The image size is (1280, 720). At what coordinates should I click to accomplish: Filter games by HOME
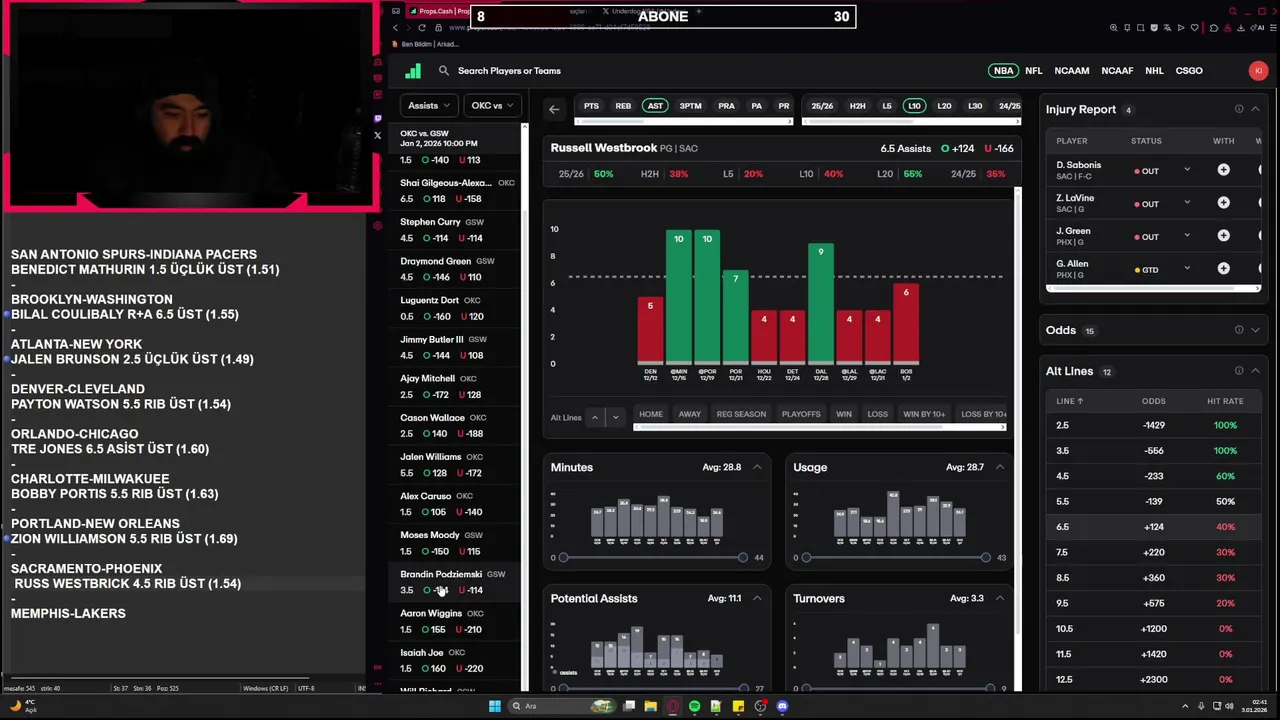[x=651, y=414]
